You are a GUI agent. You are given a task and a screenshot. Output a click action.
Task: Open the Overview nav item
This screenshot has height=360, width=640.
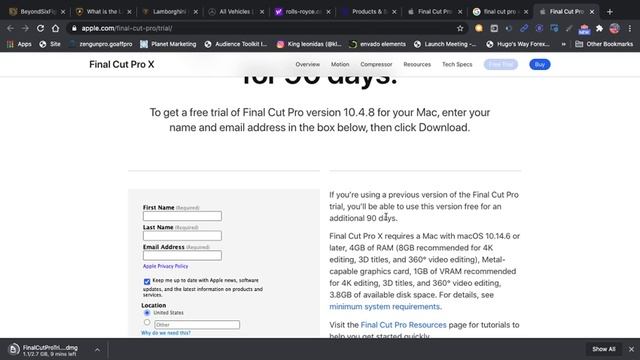pos(307,64)
